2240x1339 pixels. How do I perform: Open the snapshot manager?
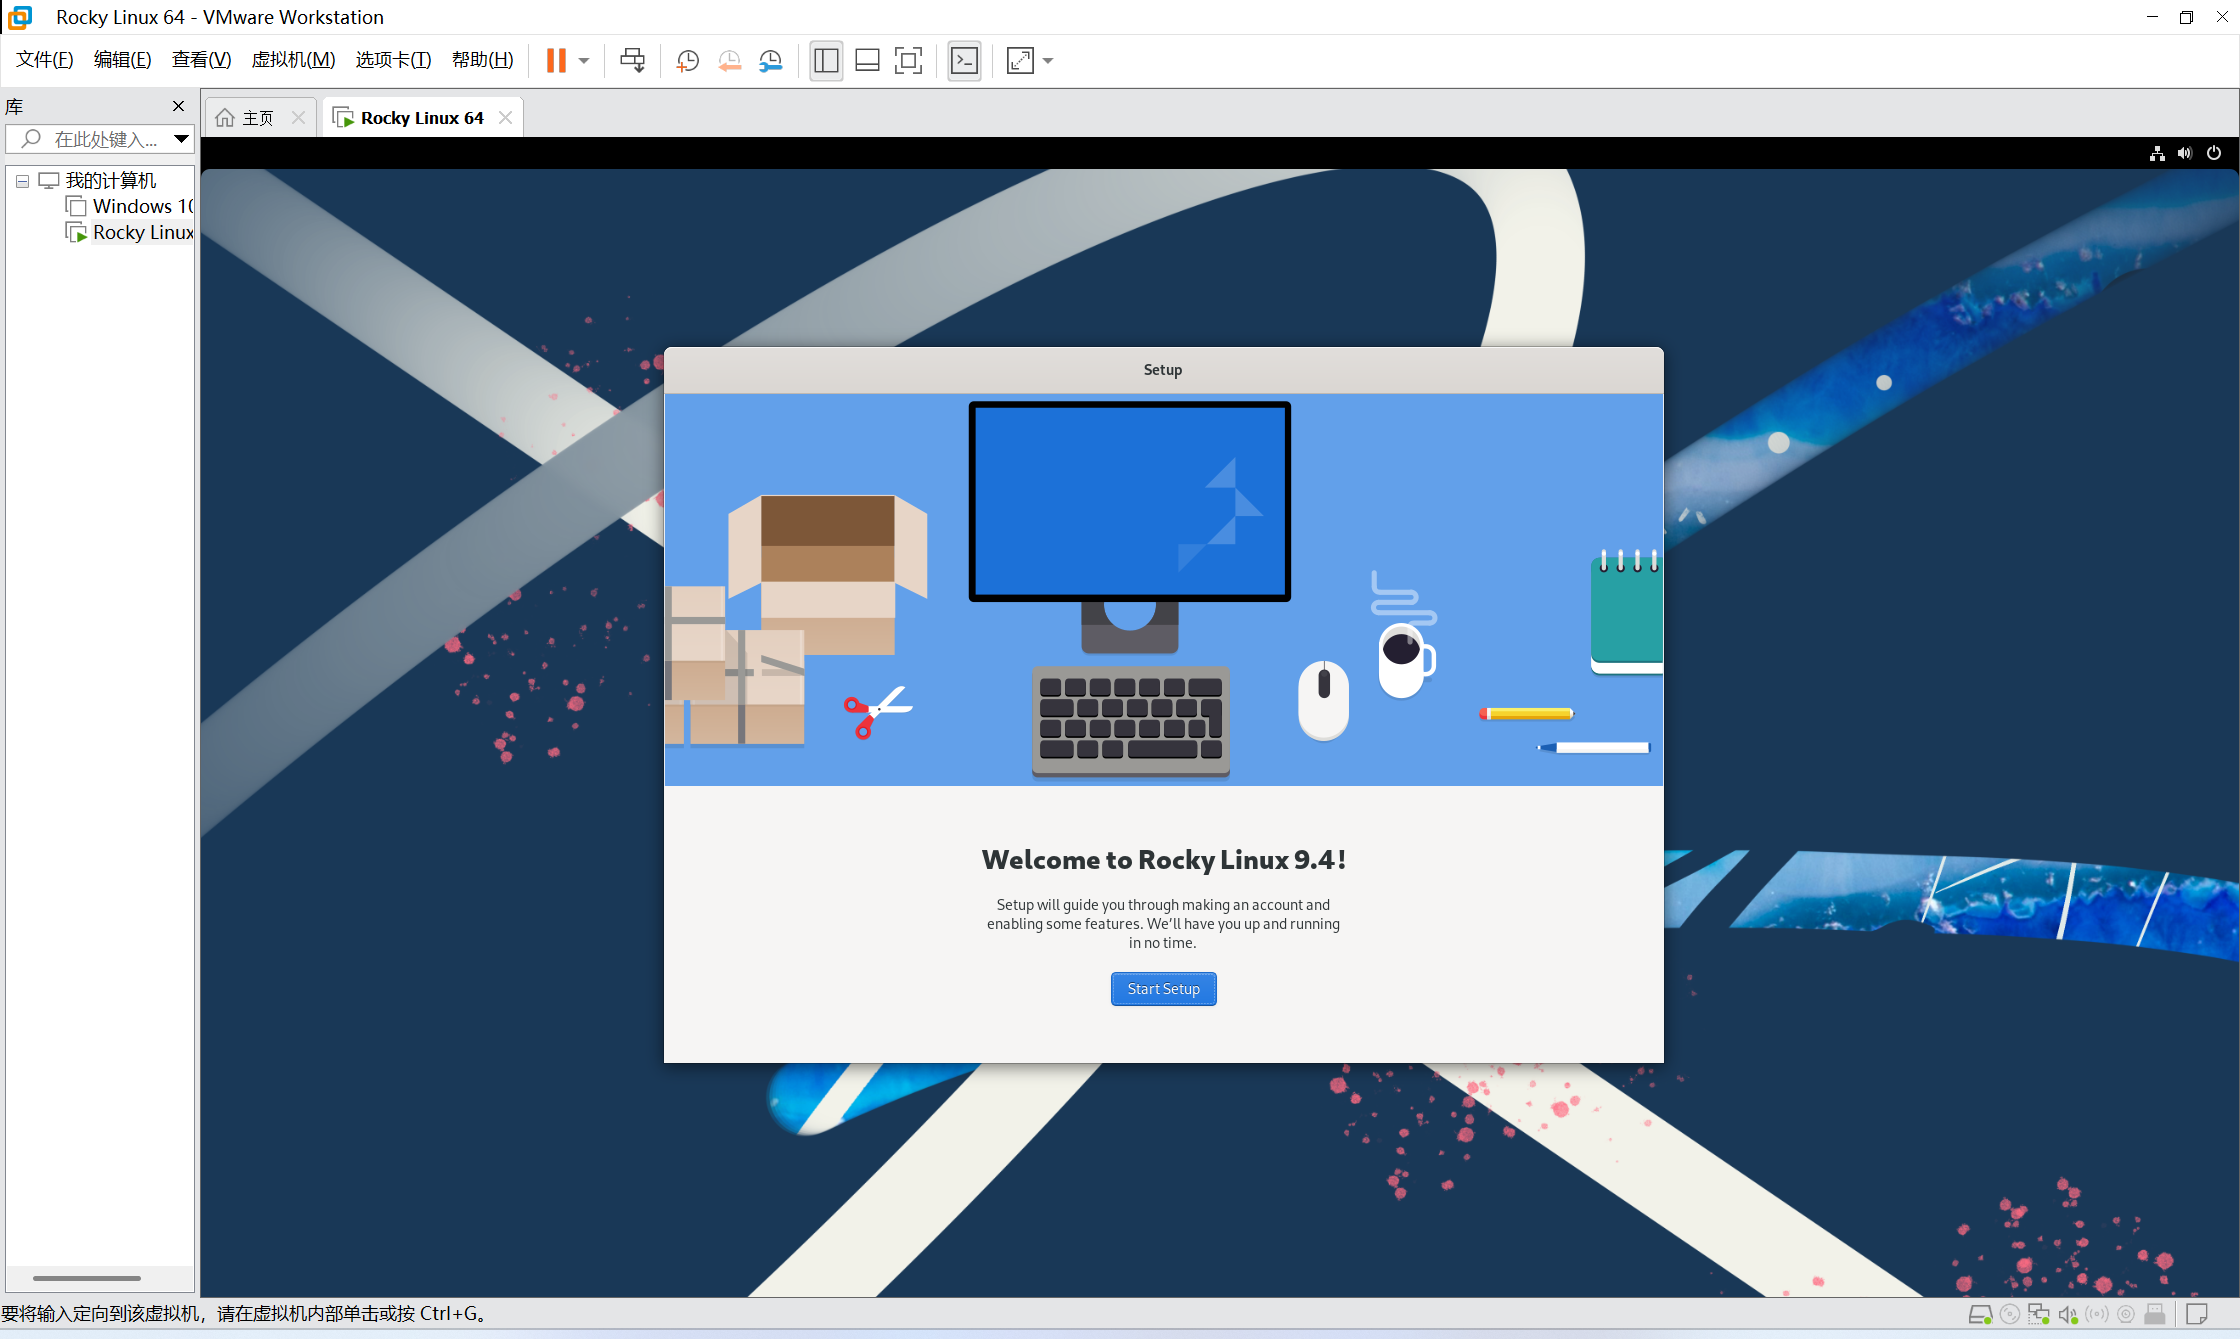[x=771, y=61]
